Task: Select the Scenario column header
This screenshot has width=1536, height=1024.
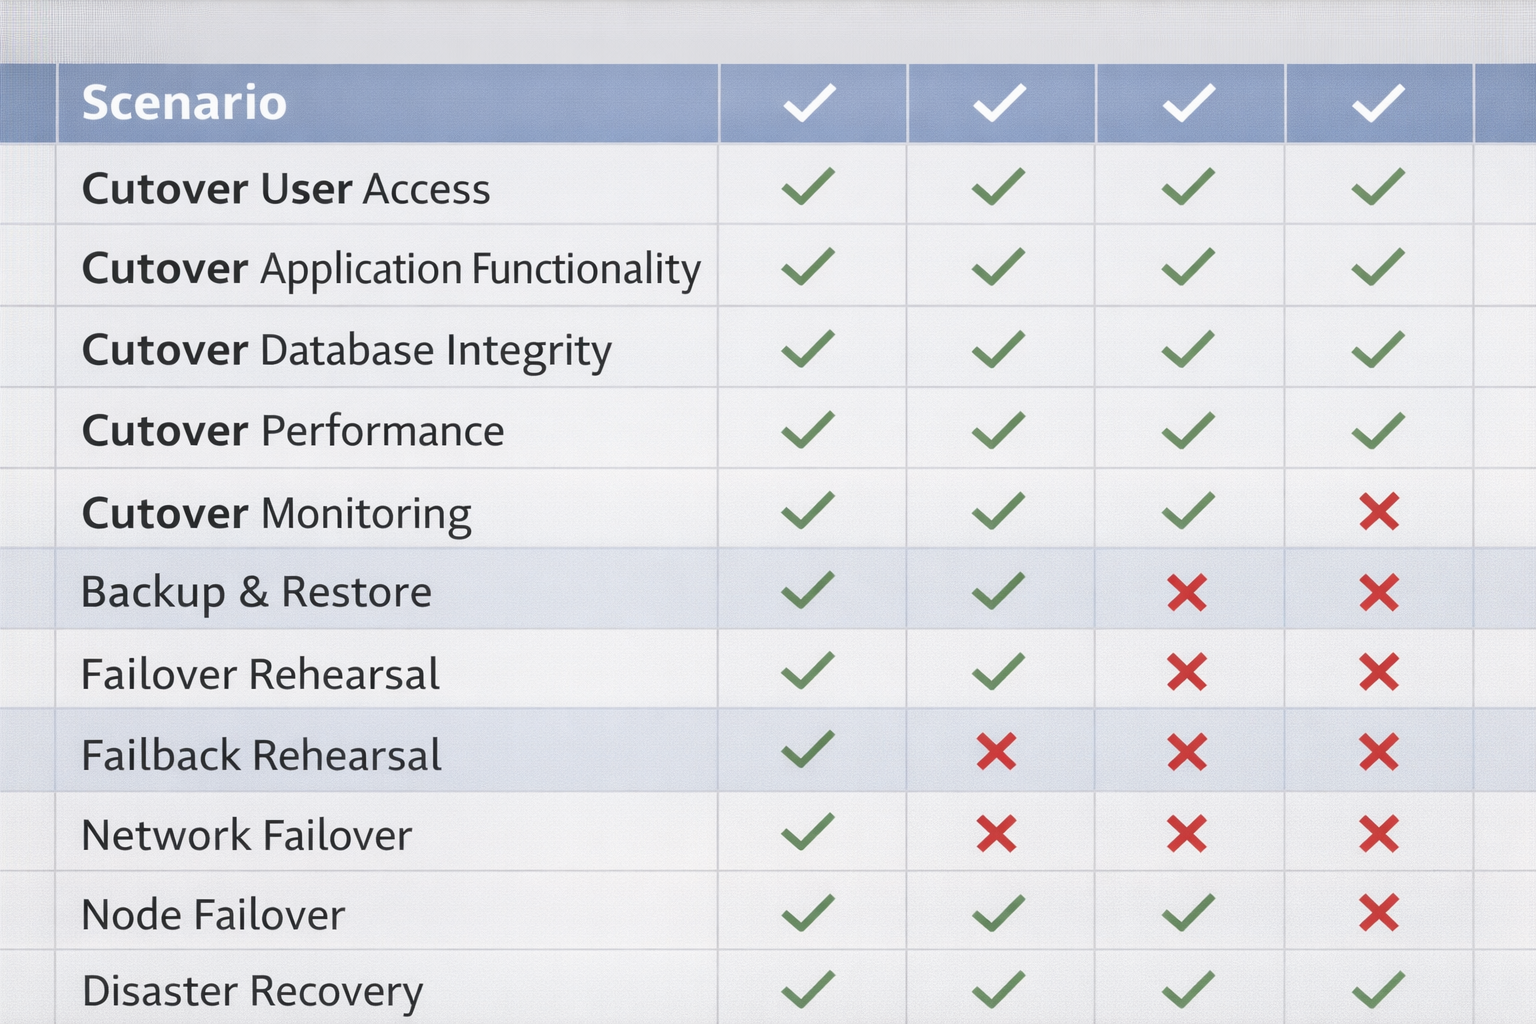Action: [x=185, y=103]
